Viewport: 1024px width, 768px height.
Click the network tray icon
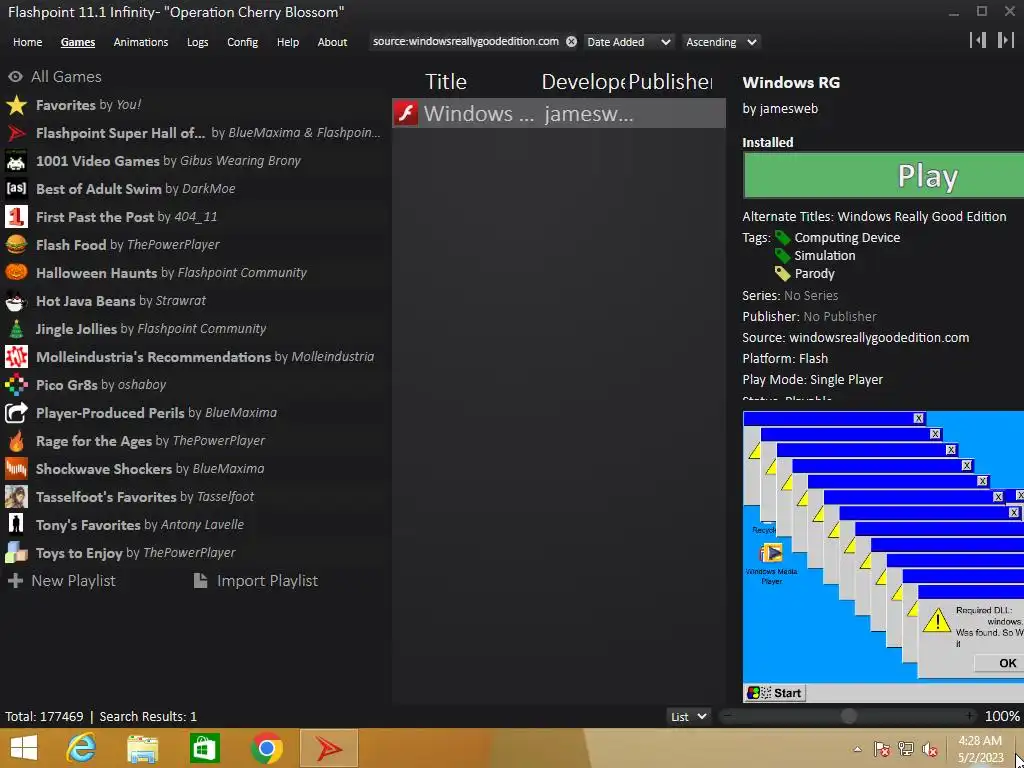[x=906, y=749]
